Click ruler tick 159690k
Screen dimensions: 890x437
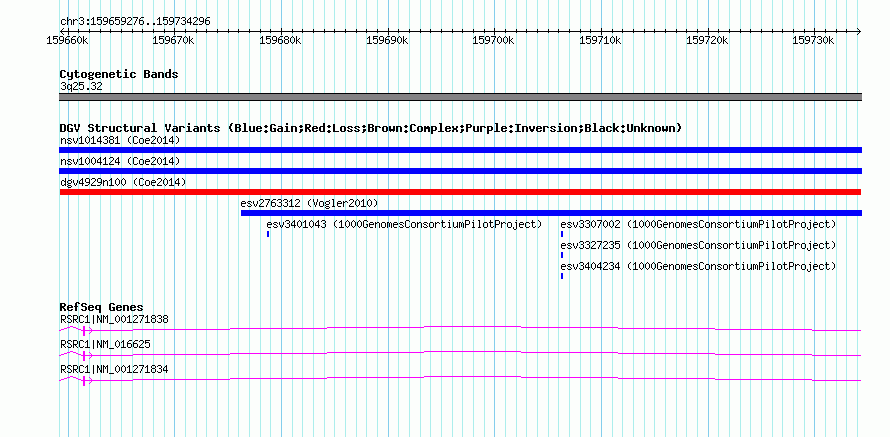pyautogui.click(x=387, y=40)
